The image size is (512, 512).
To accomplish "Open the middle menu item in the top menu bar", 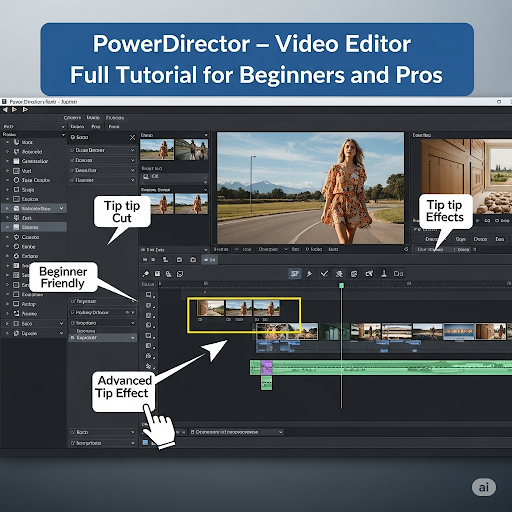I will click(x=93, y=118).
